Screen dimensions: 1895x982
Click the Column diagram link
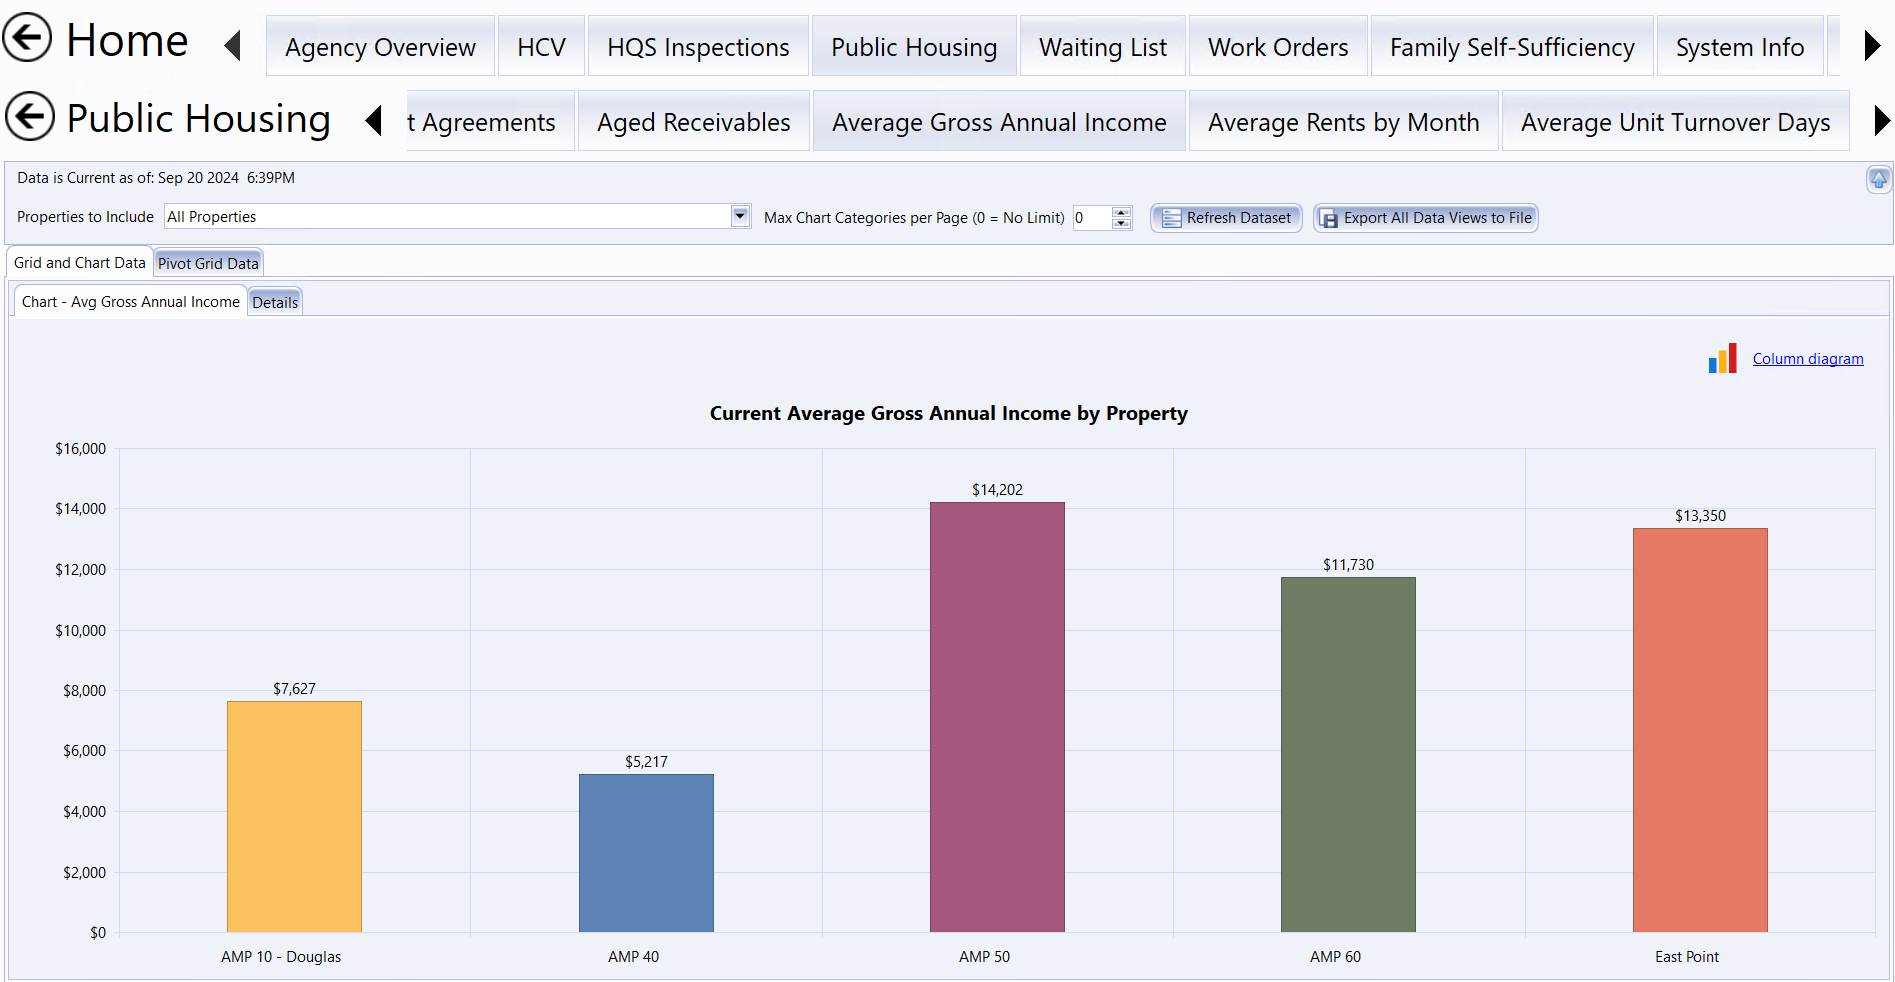click(x=1807, y=359)
